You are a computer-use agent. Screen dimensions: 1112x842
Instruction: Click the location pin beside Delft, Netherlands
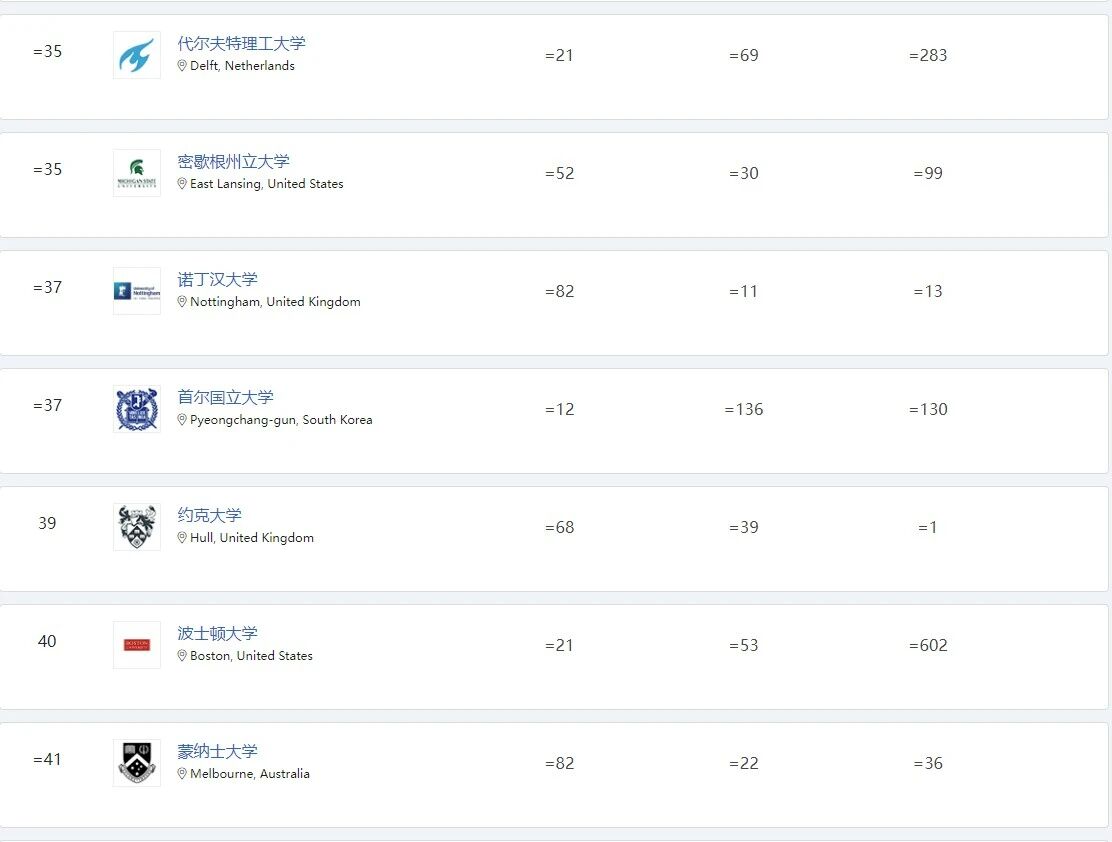[182, 66]
